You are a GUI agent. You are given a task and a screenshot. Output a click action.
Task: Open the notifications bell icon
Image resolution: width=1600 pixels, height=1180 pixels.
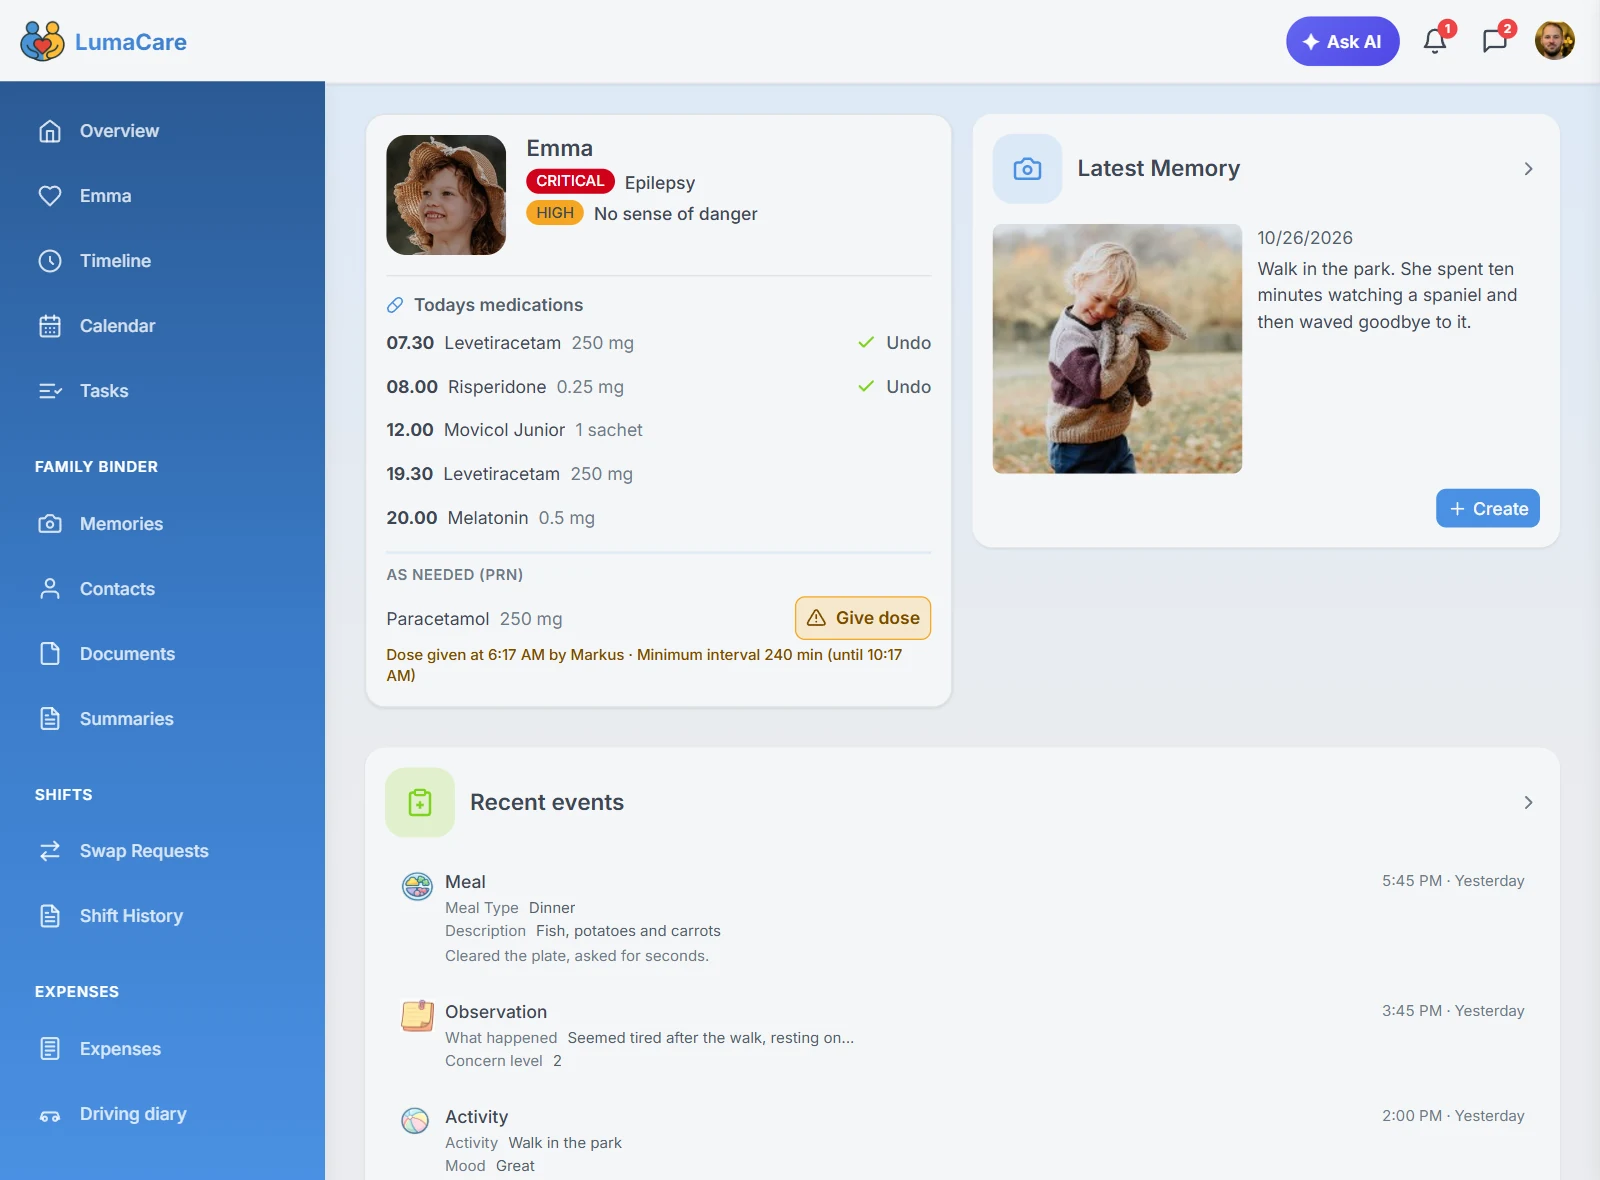pos(1435,41)
